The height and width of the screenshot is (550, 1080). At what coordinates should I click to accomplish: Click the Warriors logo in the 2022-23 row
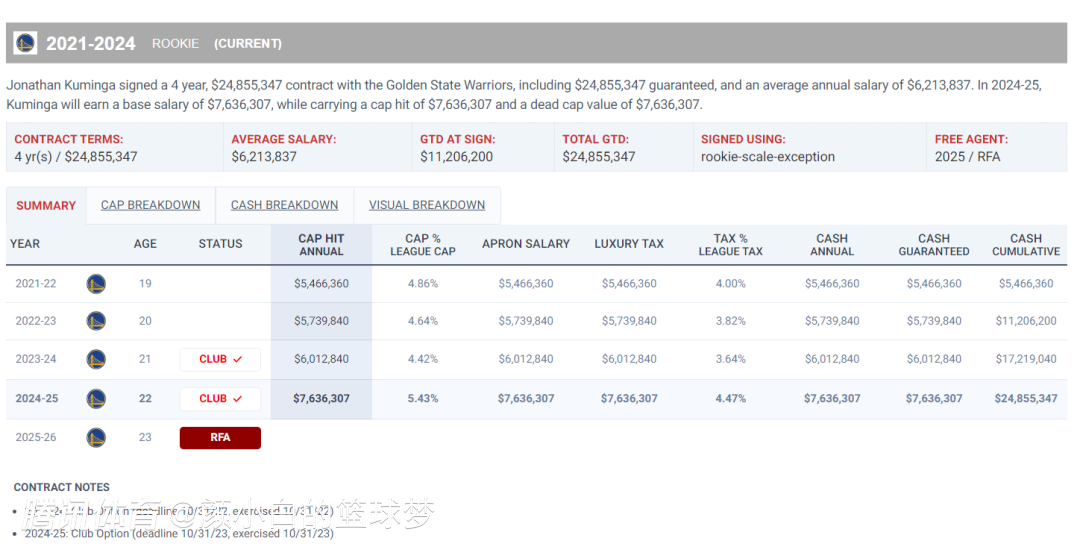96,321
